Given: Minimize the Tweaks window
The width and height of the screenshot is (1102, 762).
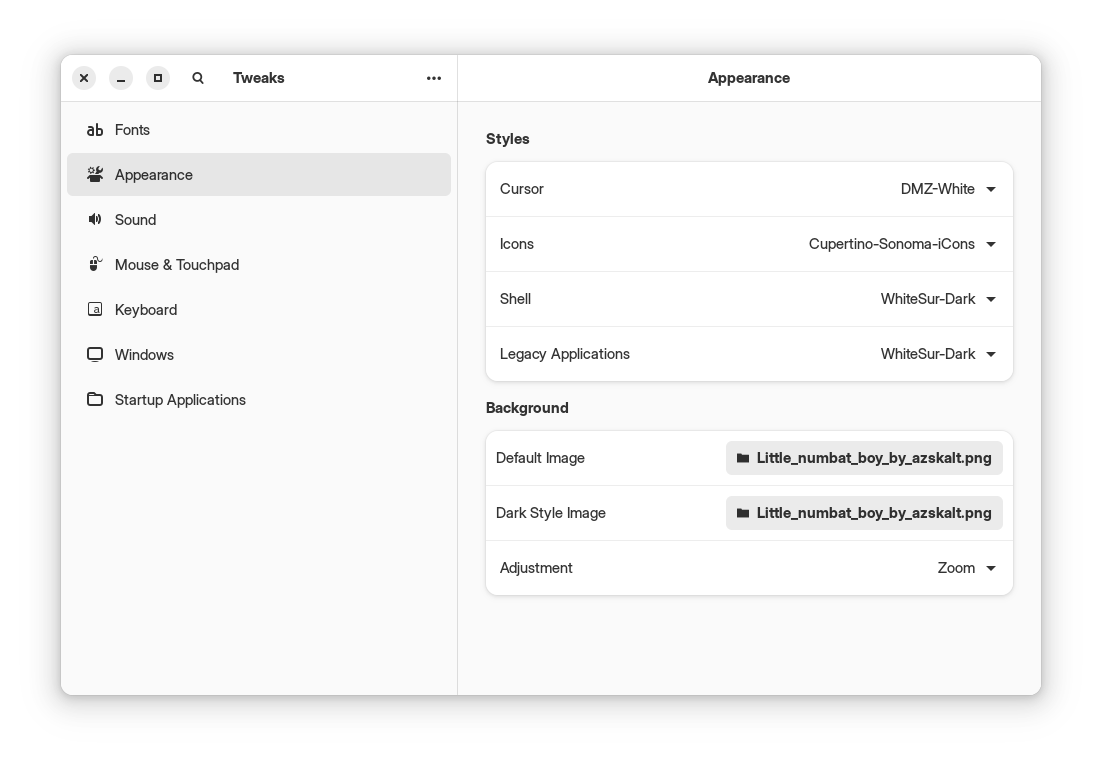Looking at the screenshot, I should 121,78.
